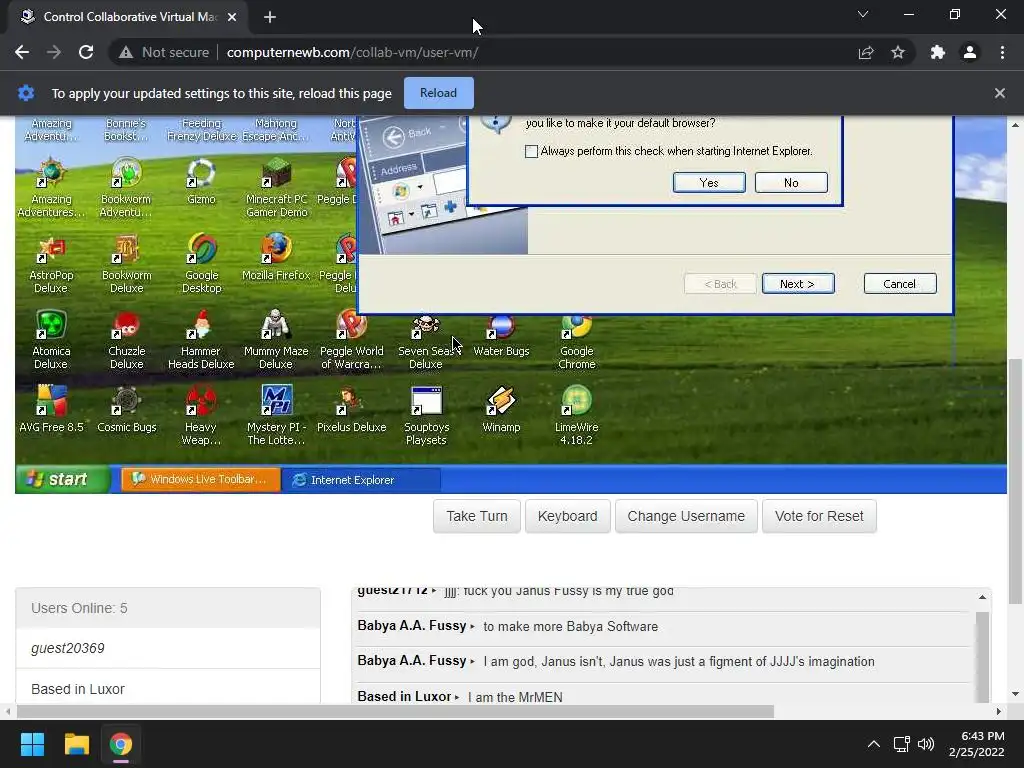Click Yes in default browser dialog

point(709,183)
